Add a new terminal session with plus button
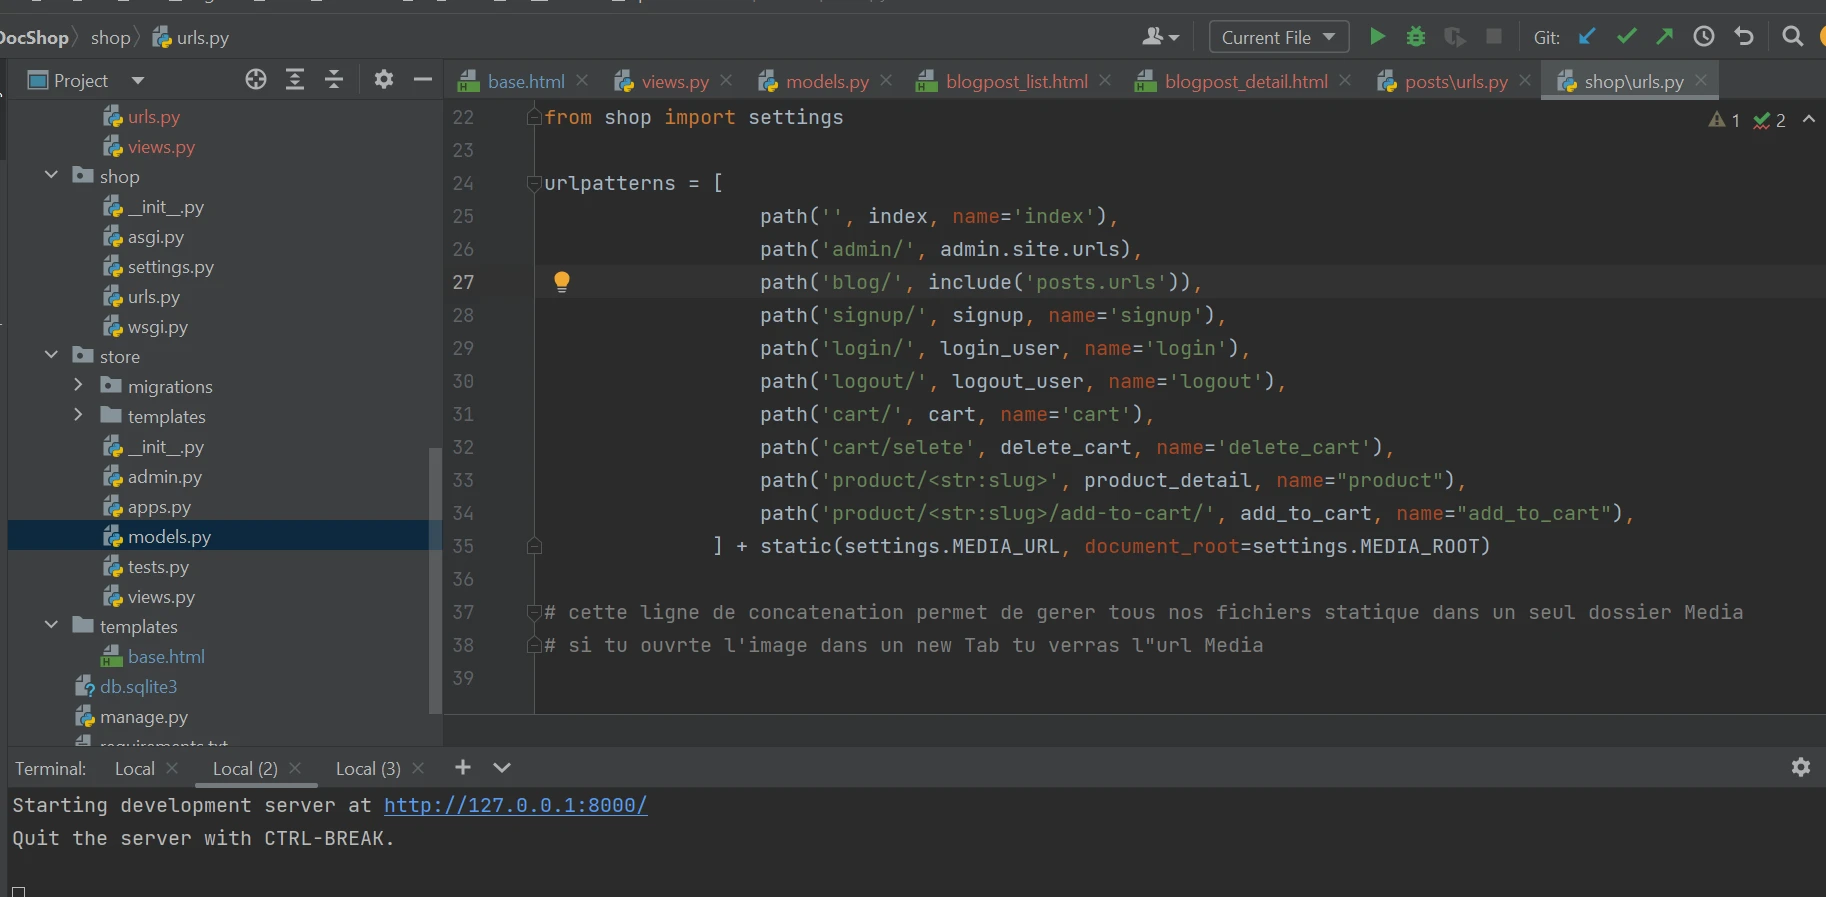 pos(462,767)
